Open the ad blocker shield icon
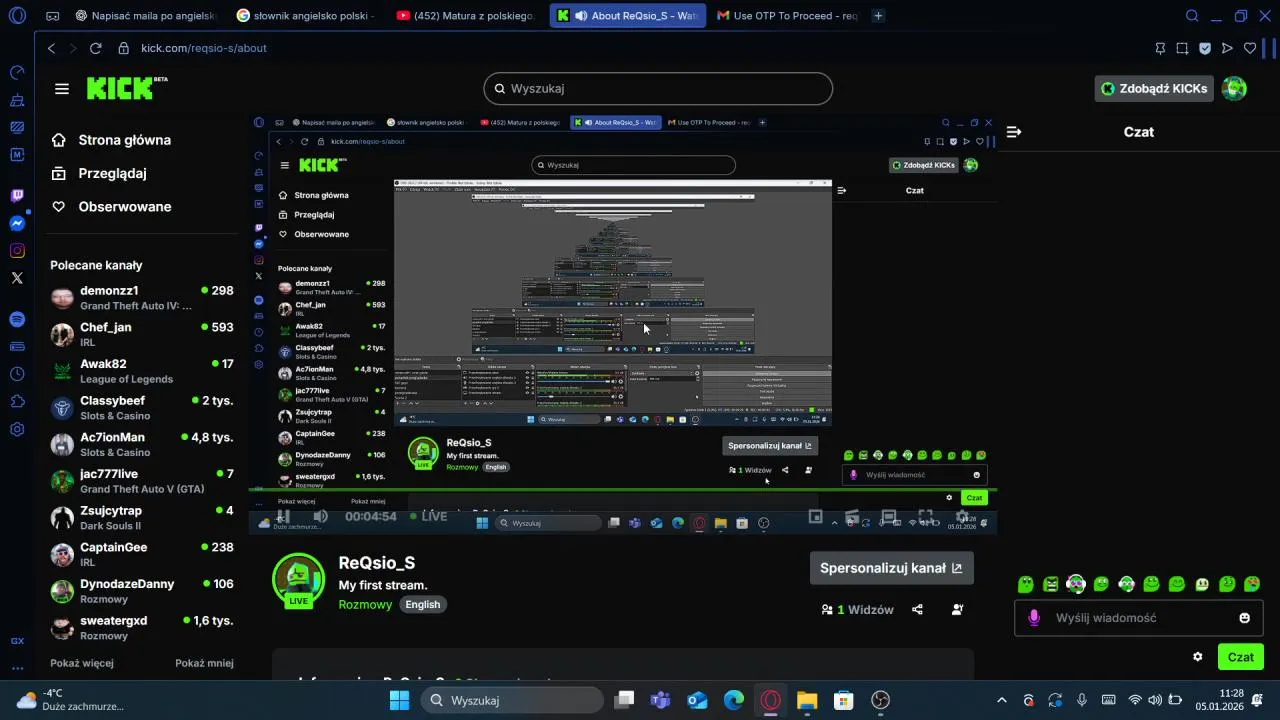 click(1205, 48)
